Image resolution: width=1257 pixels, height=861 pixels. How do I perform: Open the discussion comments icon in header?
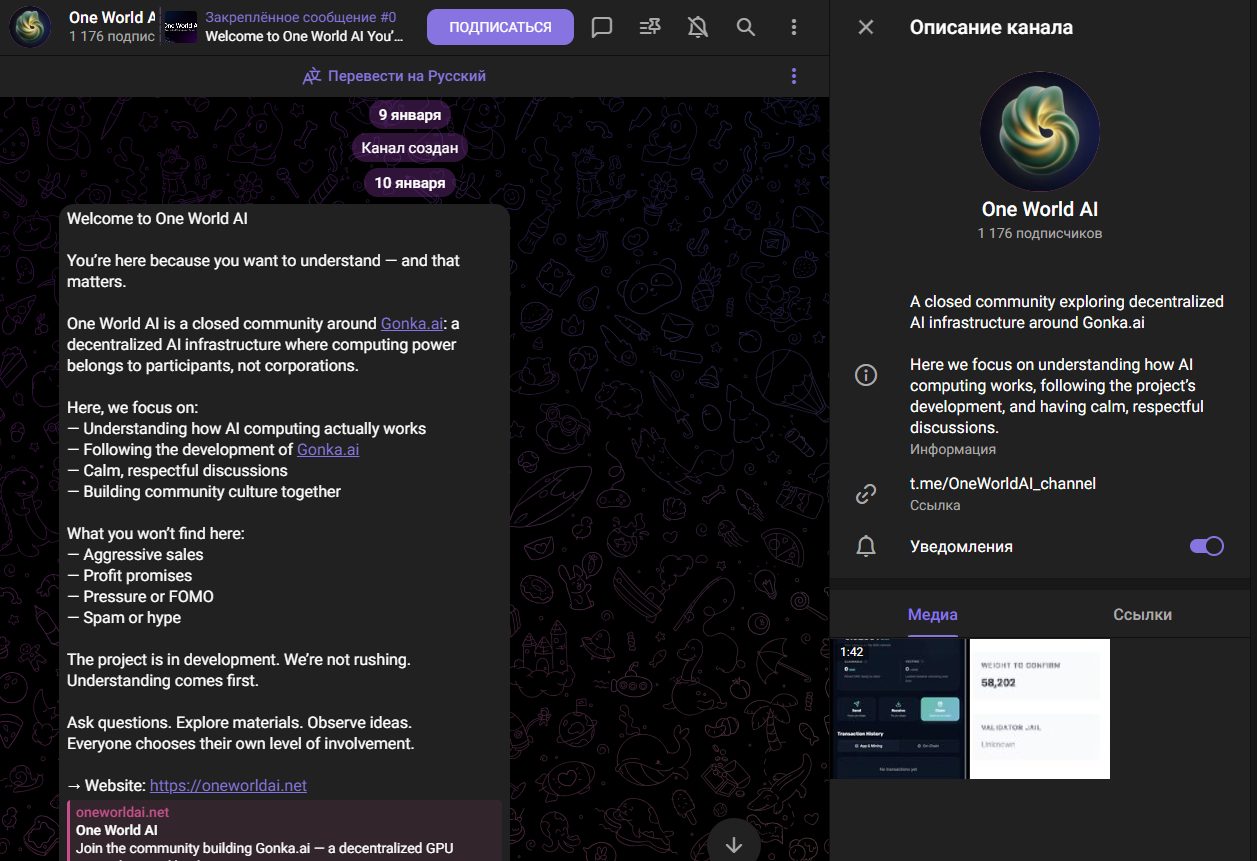[x=601, y=28]
